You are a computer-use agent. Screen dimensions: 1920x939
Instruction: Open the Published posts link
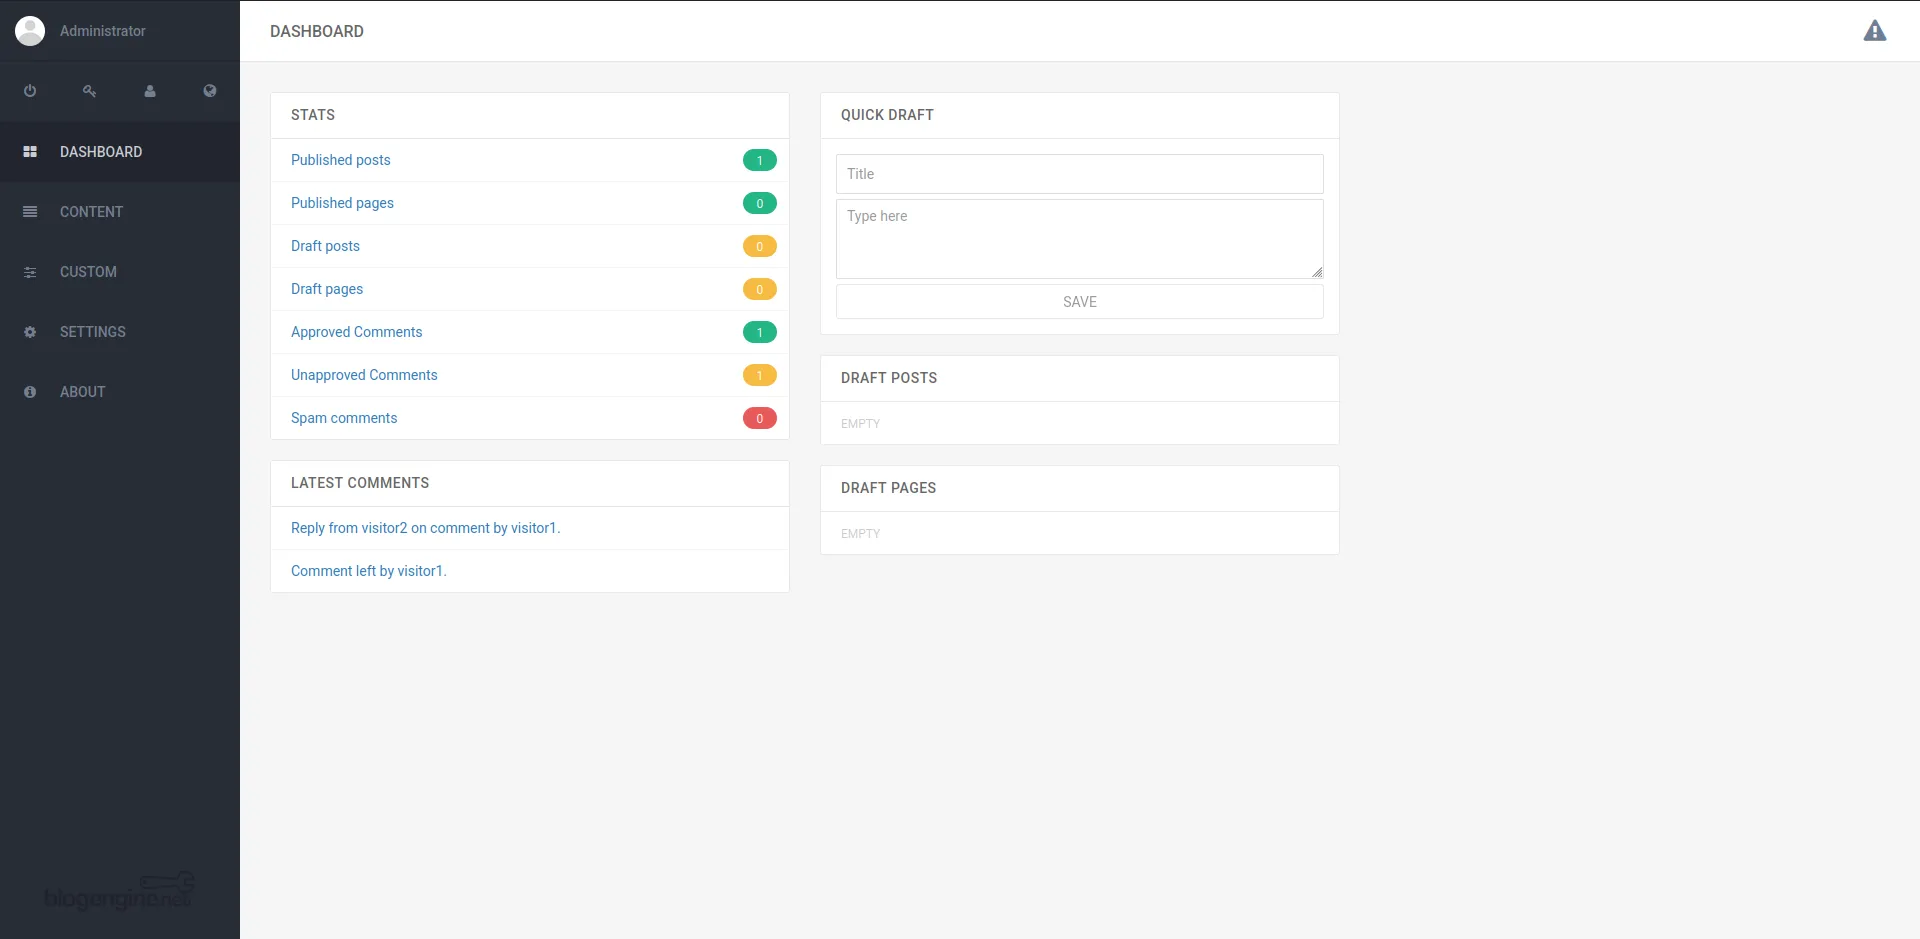tap(340, 160)
